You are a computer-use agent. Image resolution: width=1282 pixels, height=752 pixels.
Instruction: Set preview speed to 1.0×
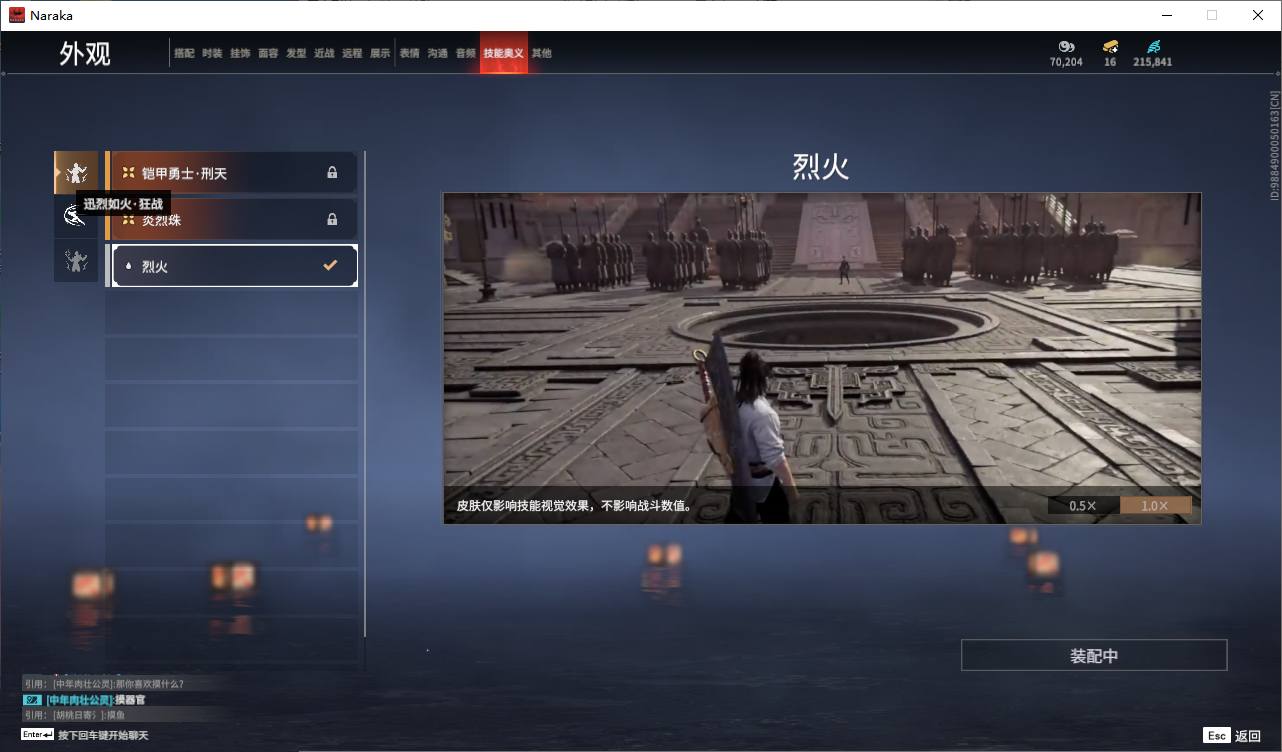(1155, 505)
